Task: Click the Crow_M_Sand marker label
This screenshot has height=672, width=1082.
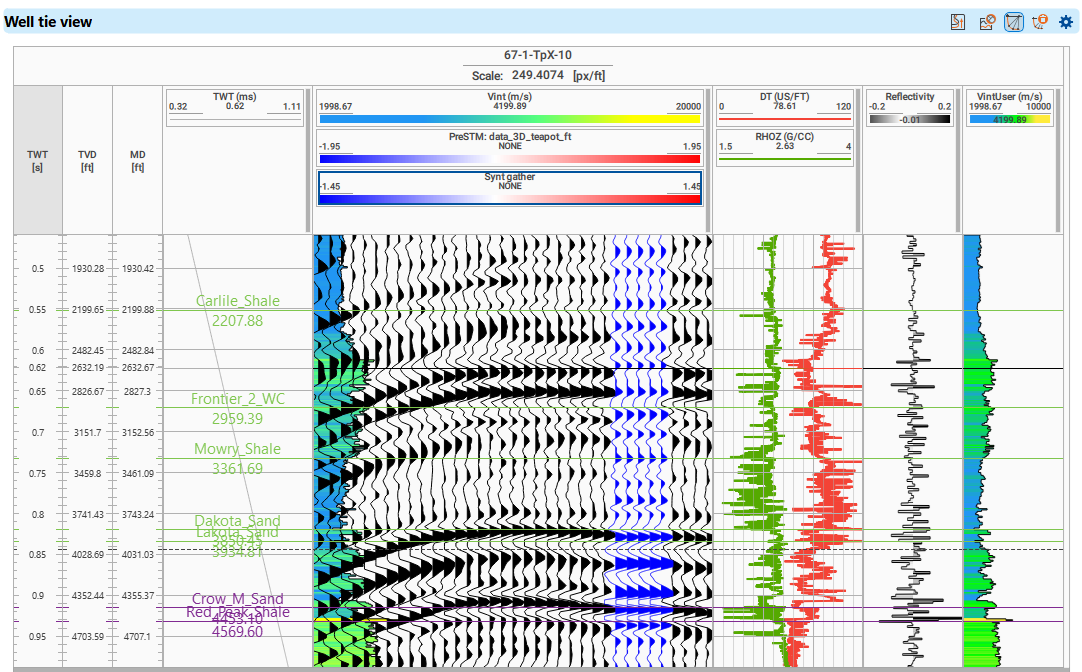Action: point(238,599)
